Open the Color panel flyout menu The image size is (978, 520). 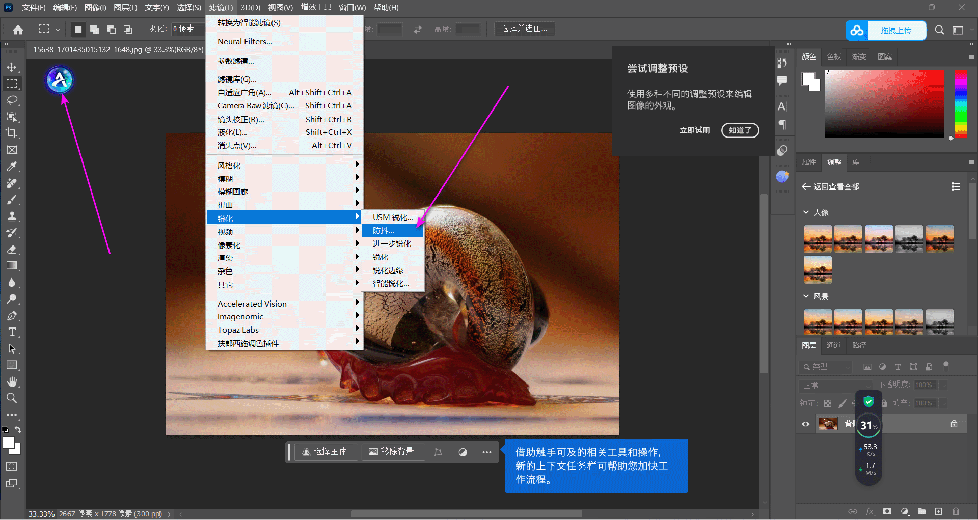click(971, 57)
